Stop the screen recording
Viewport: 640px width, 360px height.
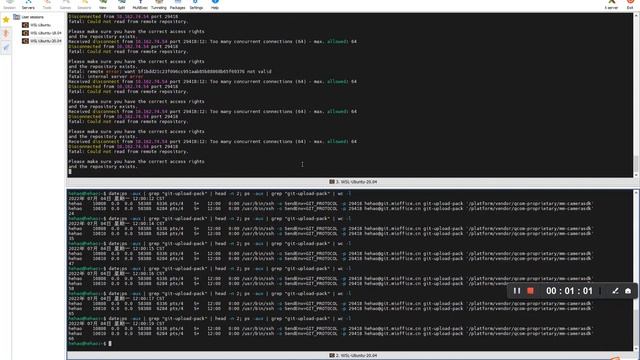point(530,291)
